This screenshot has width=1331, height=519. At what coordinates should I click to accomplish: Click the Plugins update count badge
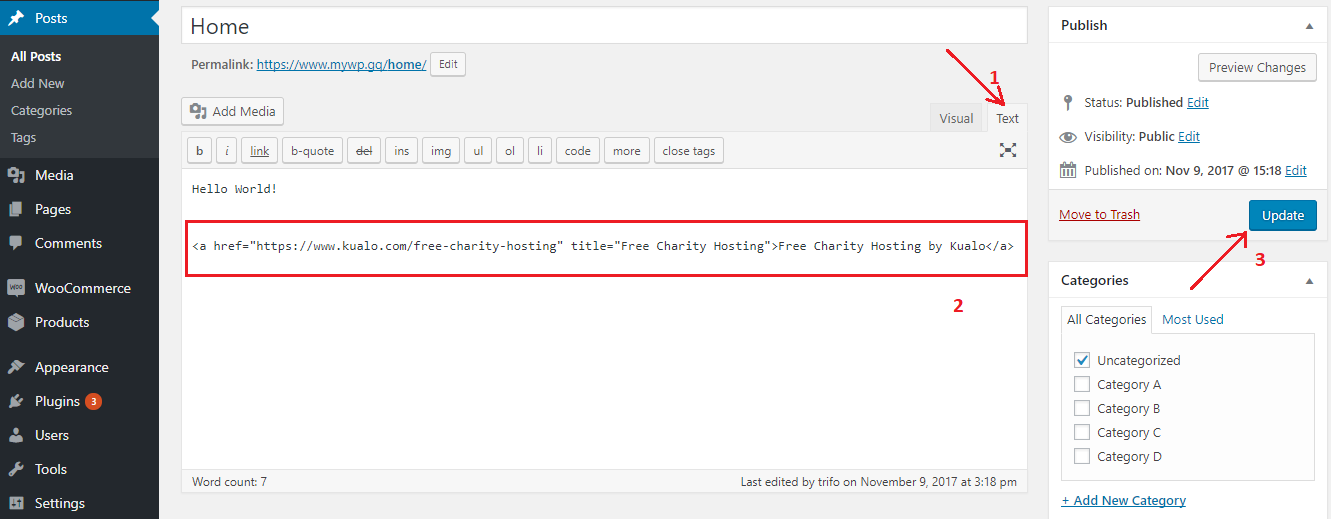[x=93, y=401]
